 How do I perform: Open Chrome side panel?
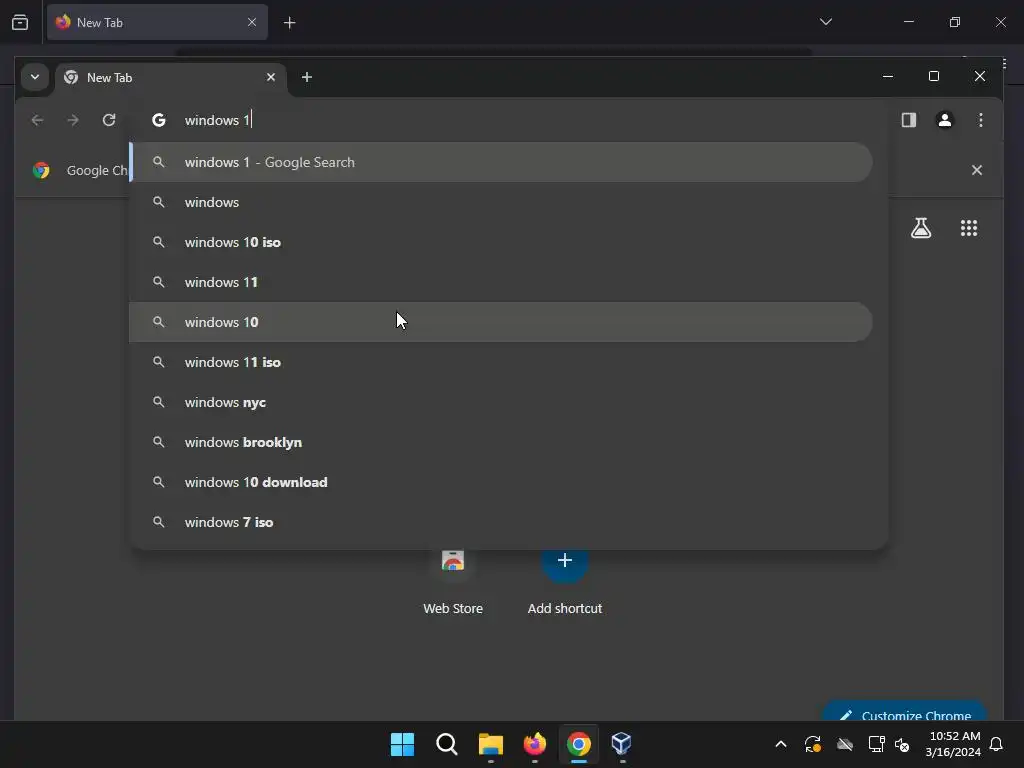click(908, 120)
